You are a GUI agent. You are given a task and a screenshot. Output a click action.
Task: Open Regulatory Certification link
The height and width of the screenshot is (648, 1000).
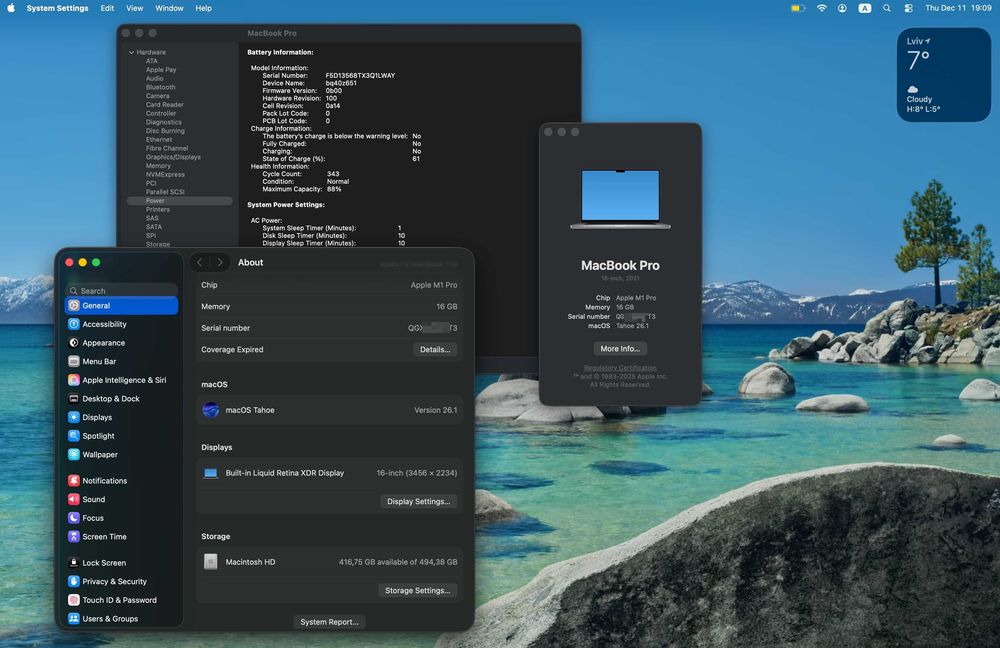(x=620, y=368)
